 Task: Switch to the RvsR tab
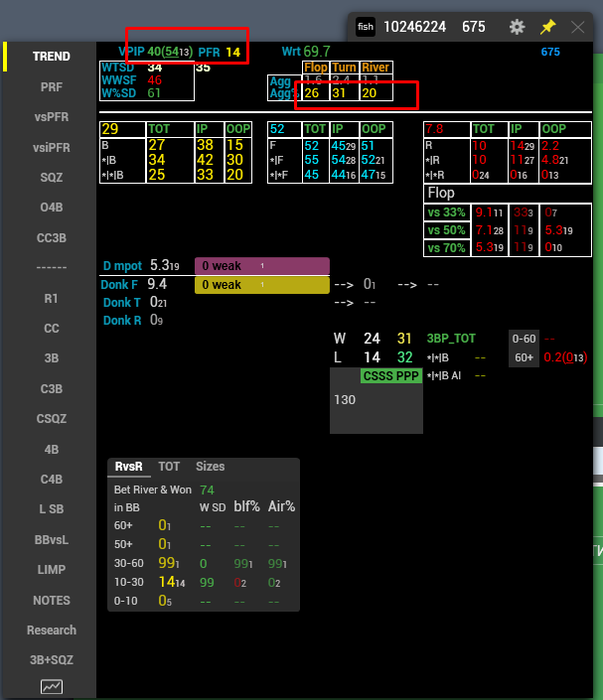click(x=129, y=467)
